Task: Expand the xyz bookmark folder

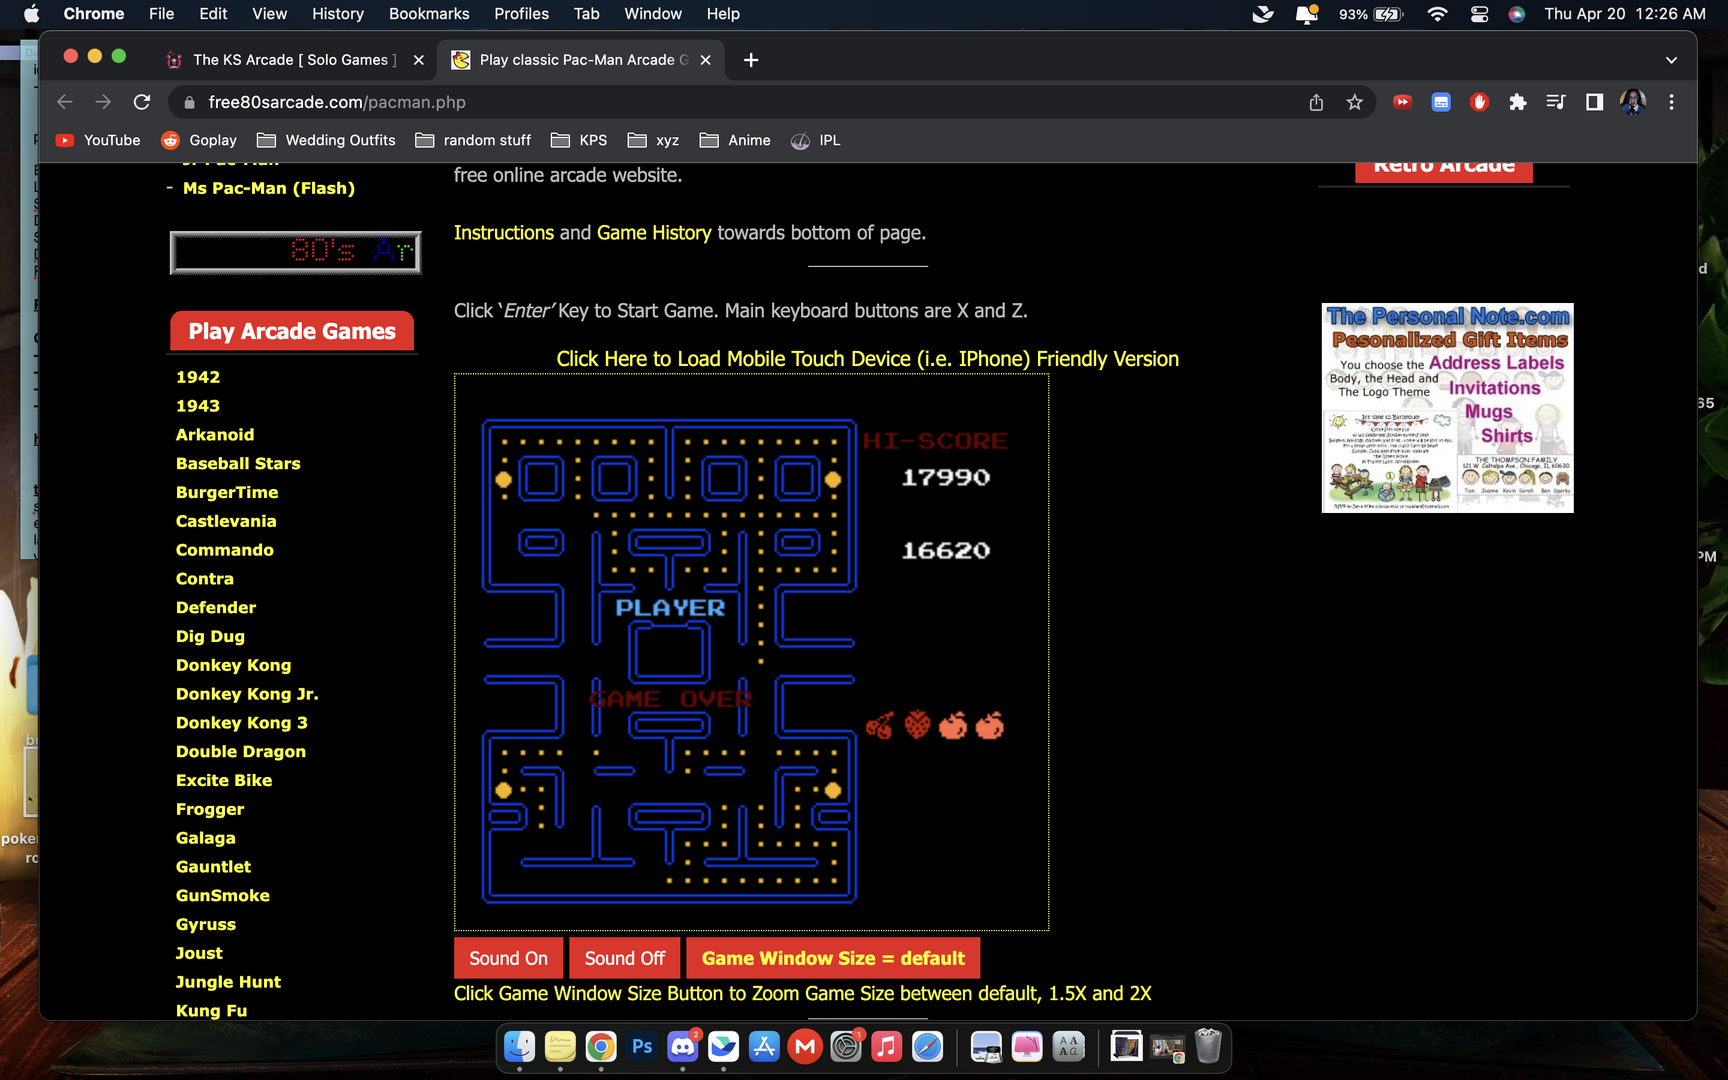Action: click(653, 140)
